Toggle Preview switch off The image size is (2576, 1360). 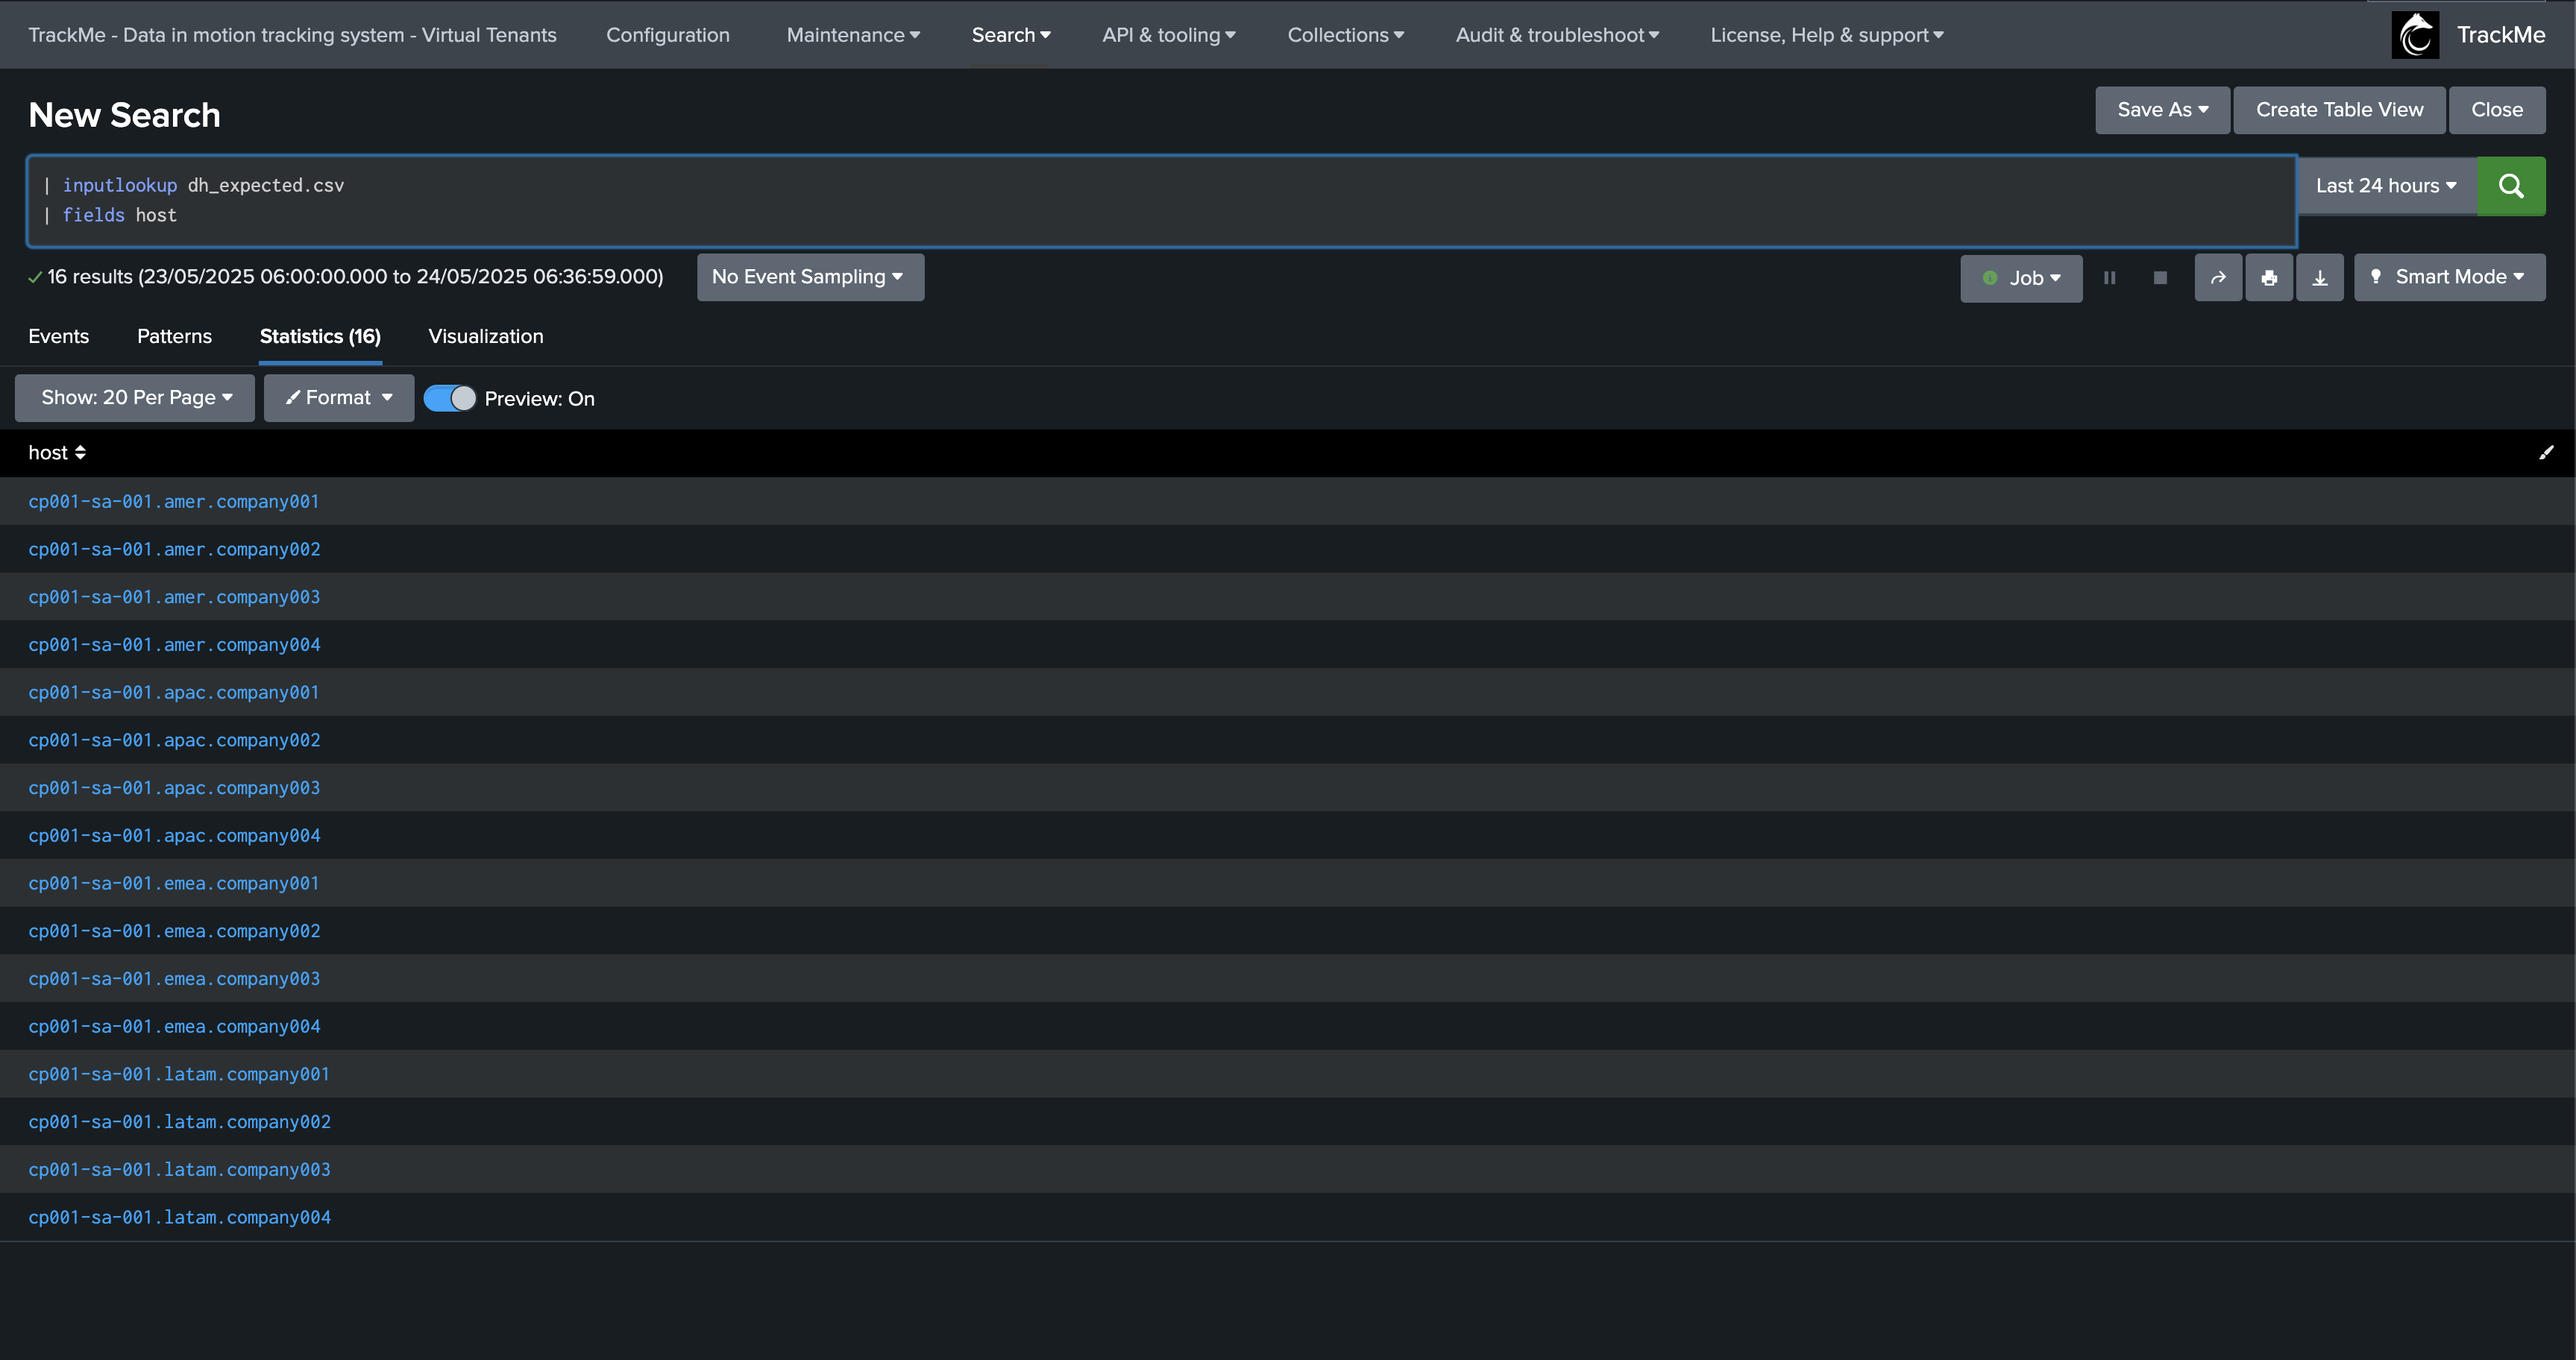(x=449, y=398)
